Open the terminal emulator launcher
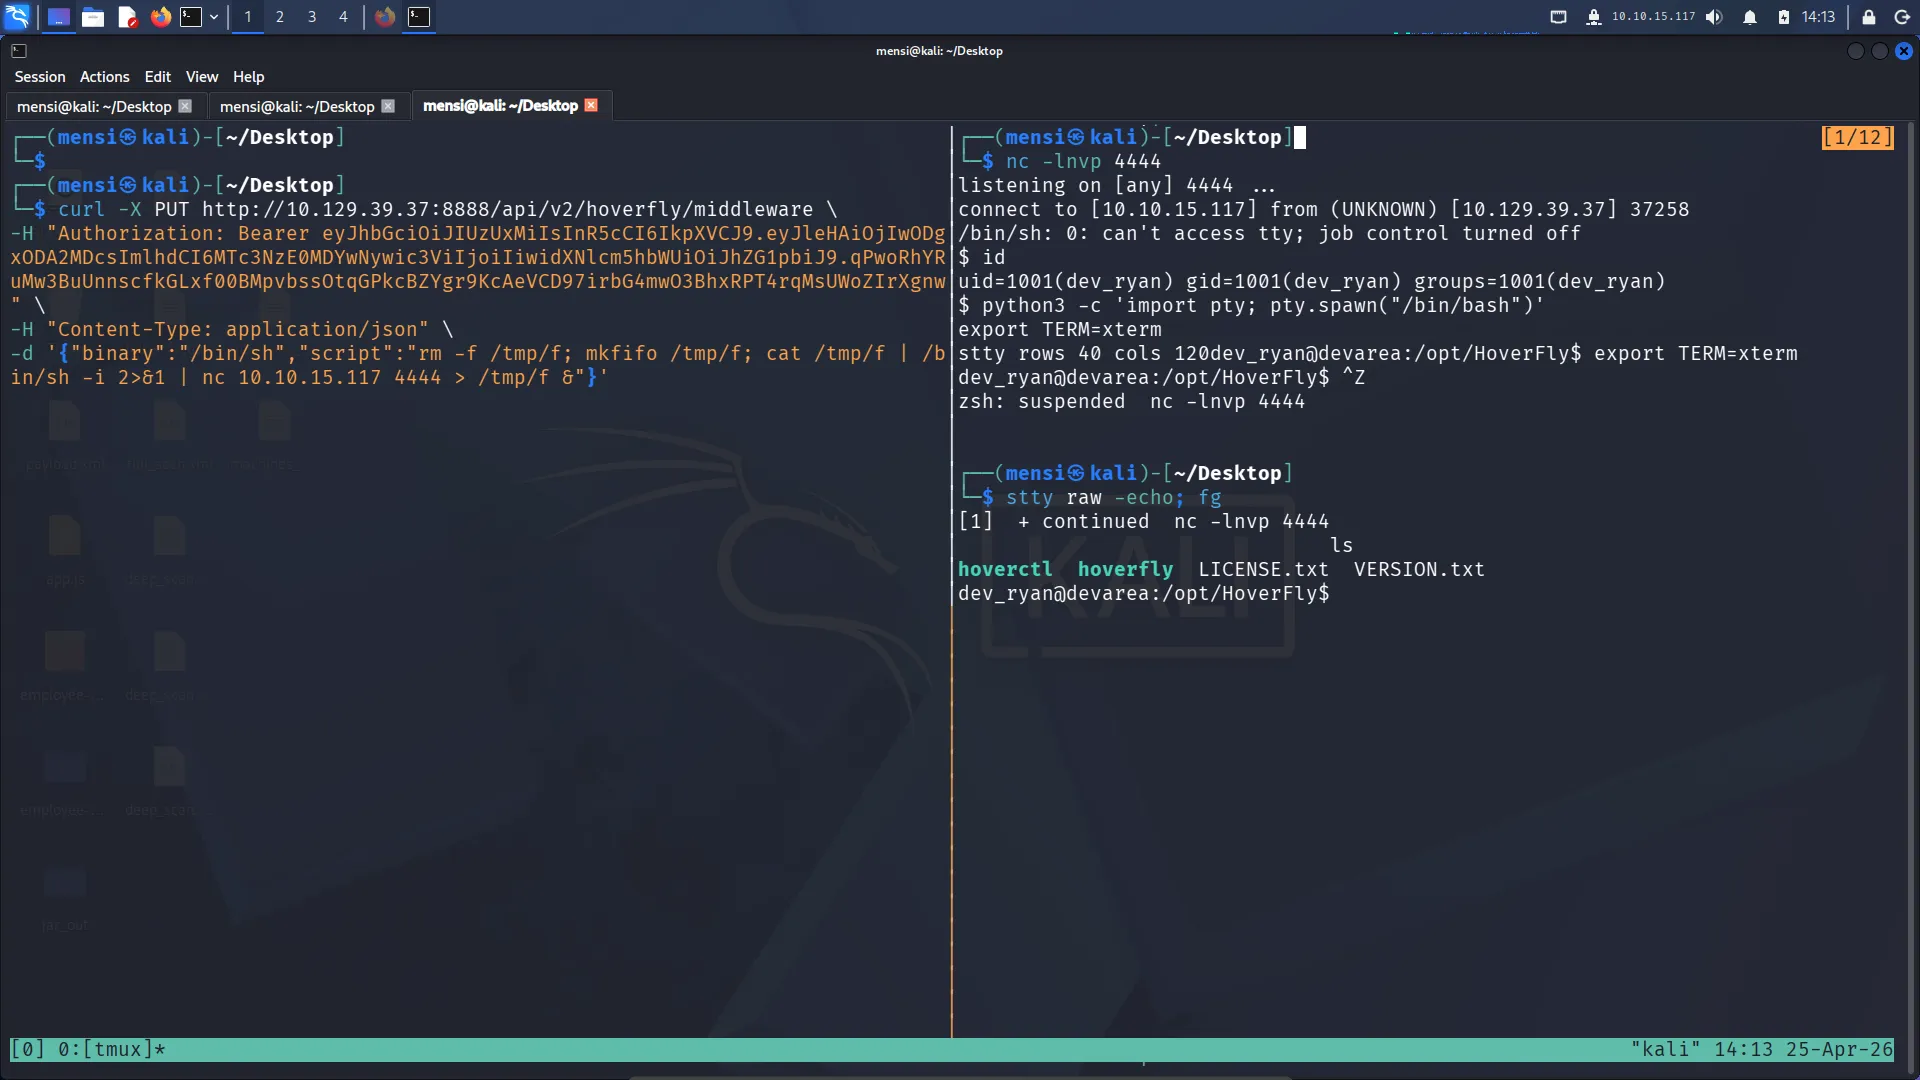1920x1080 pixels. (191, 17)
